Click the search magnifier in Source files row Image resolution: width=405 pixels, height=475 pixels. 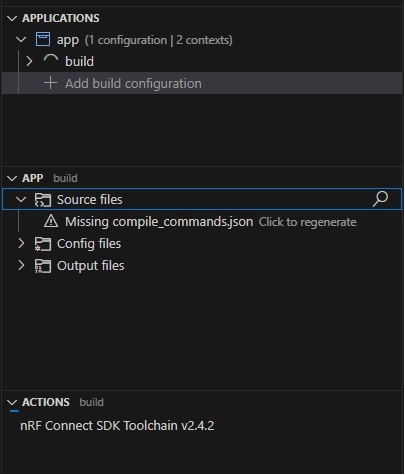[x=380, y=199]
